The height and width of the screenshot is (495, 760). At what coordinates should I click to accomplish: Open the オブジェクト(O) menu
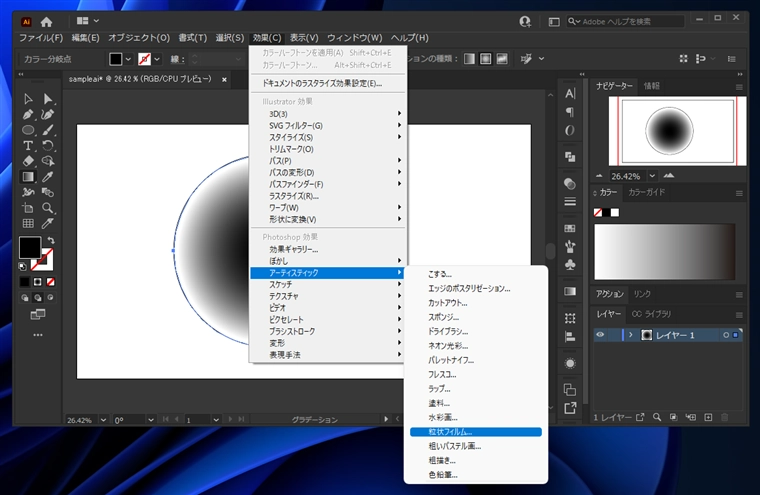coord(139,38)
